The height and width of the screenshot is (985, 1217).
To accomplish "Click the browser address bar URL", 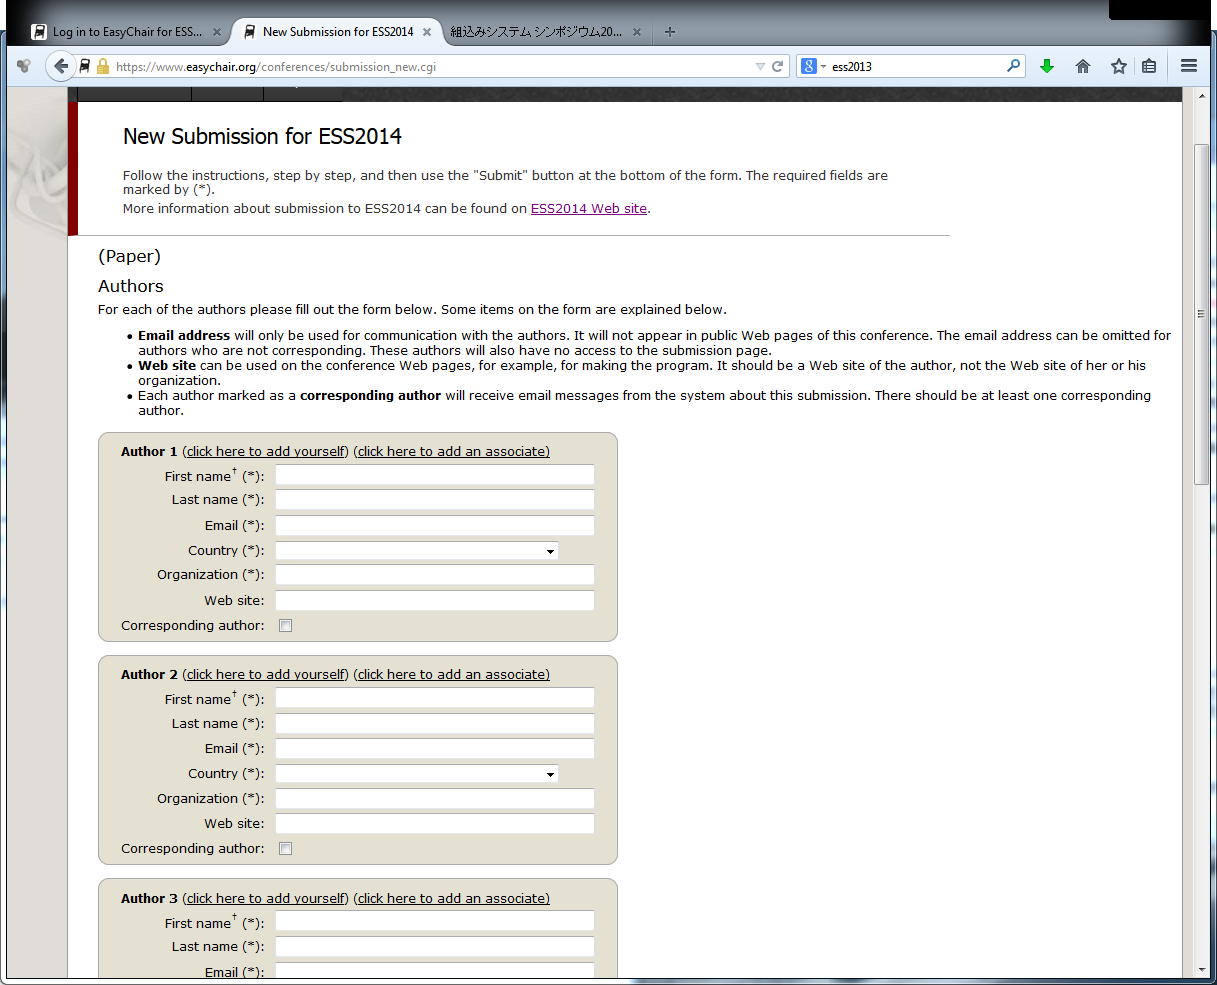I will tap(276, 67).
